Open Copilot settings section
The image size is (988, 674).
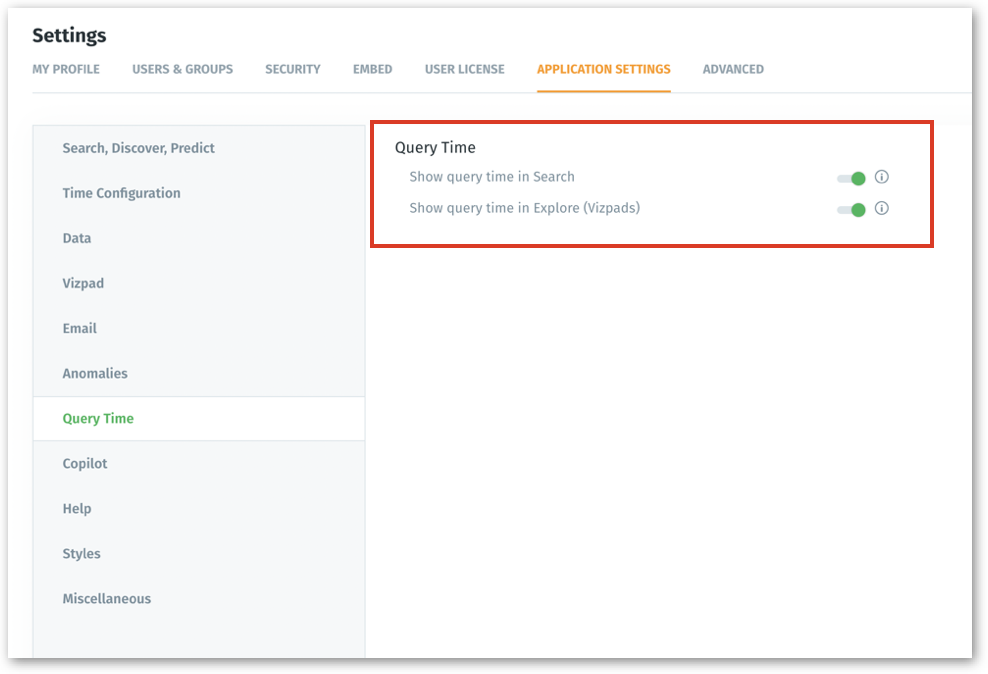coord(85,463)
